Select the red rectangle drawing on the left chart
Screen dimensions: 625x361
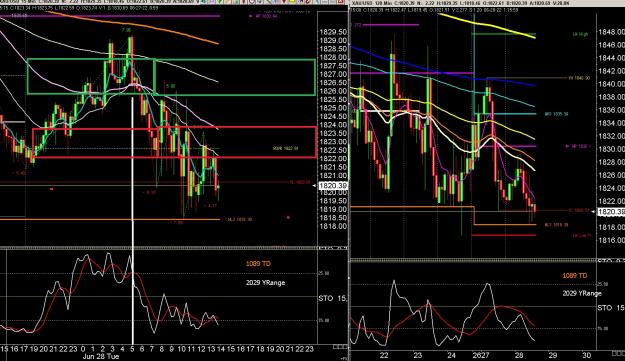(x=175, y=142)
